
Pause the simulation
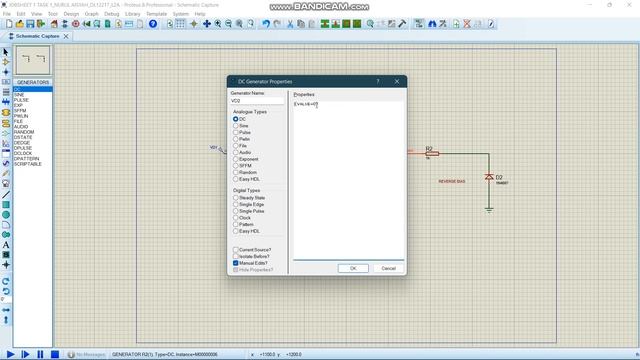point(40,354)
